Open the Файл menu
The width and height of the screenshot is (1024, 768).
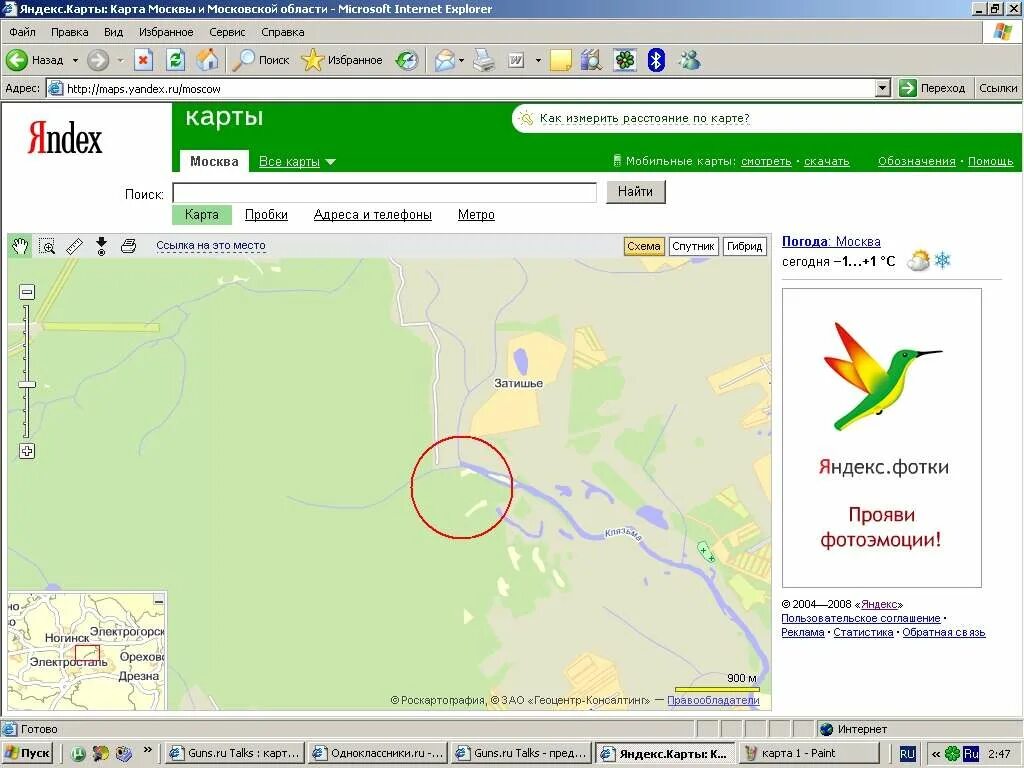point(22,32)
